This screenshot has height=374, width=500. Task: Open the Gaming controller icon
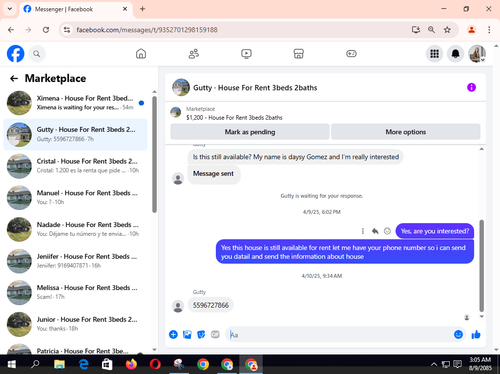pos(351,54)
